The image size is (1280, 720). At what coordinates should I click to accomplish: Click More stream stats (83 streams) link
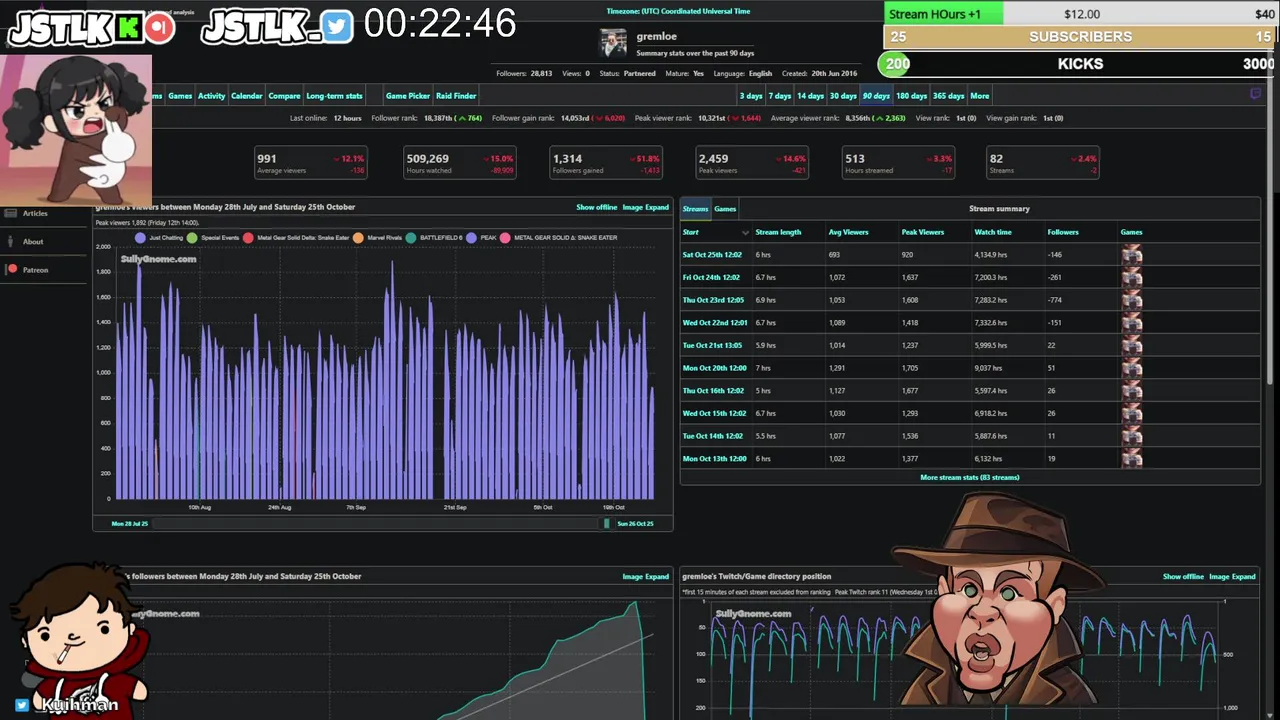[969, 478]
